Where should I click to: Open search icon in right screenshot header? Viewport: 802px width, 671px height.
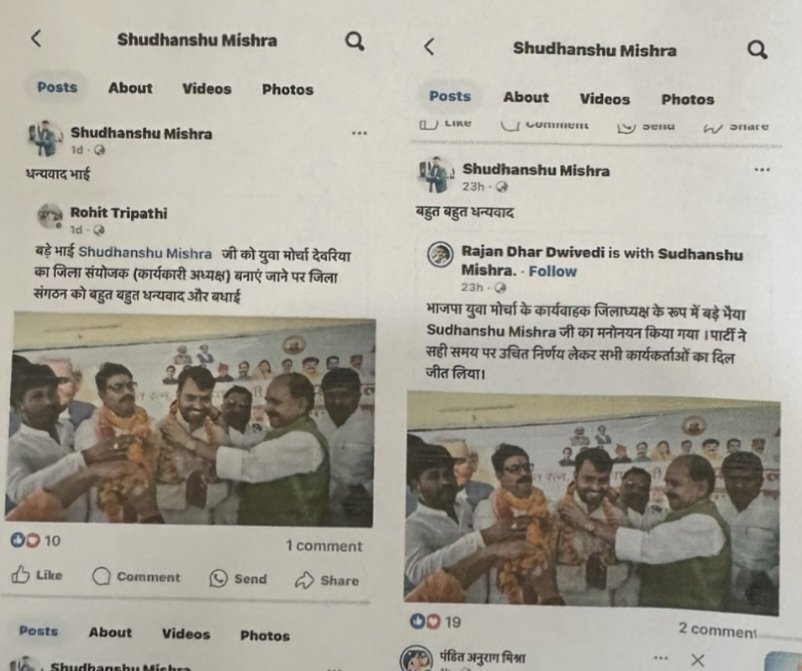point(757,50)
